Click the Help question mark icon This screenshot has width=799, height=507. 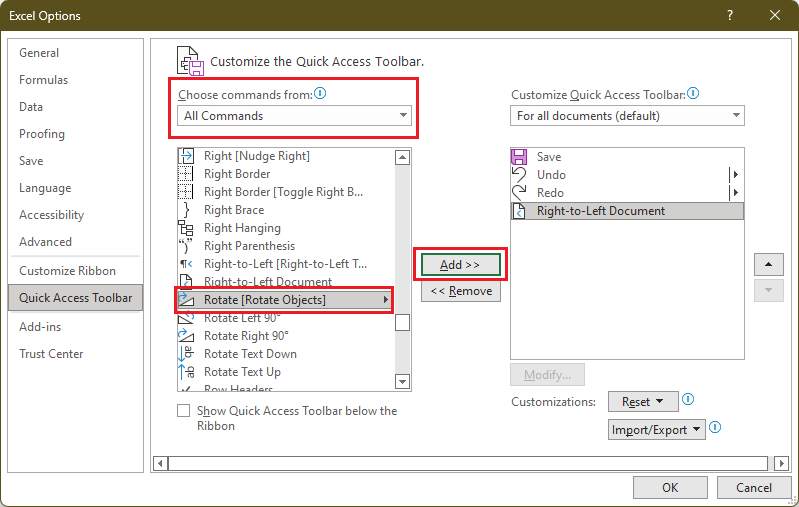730,15
